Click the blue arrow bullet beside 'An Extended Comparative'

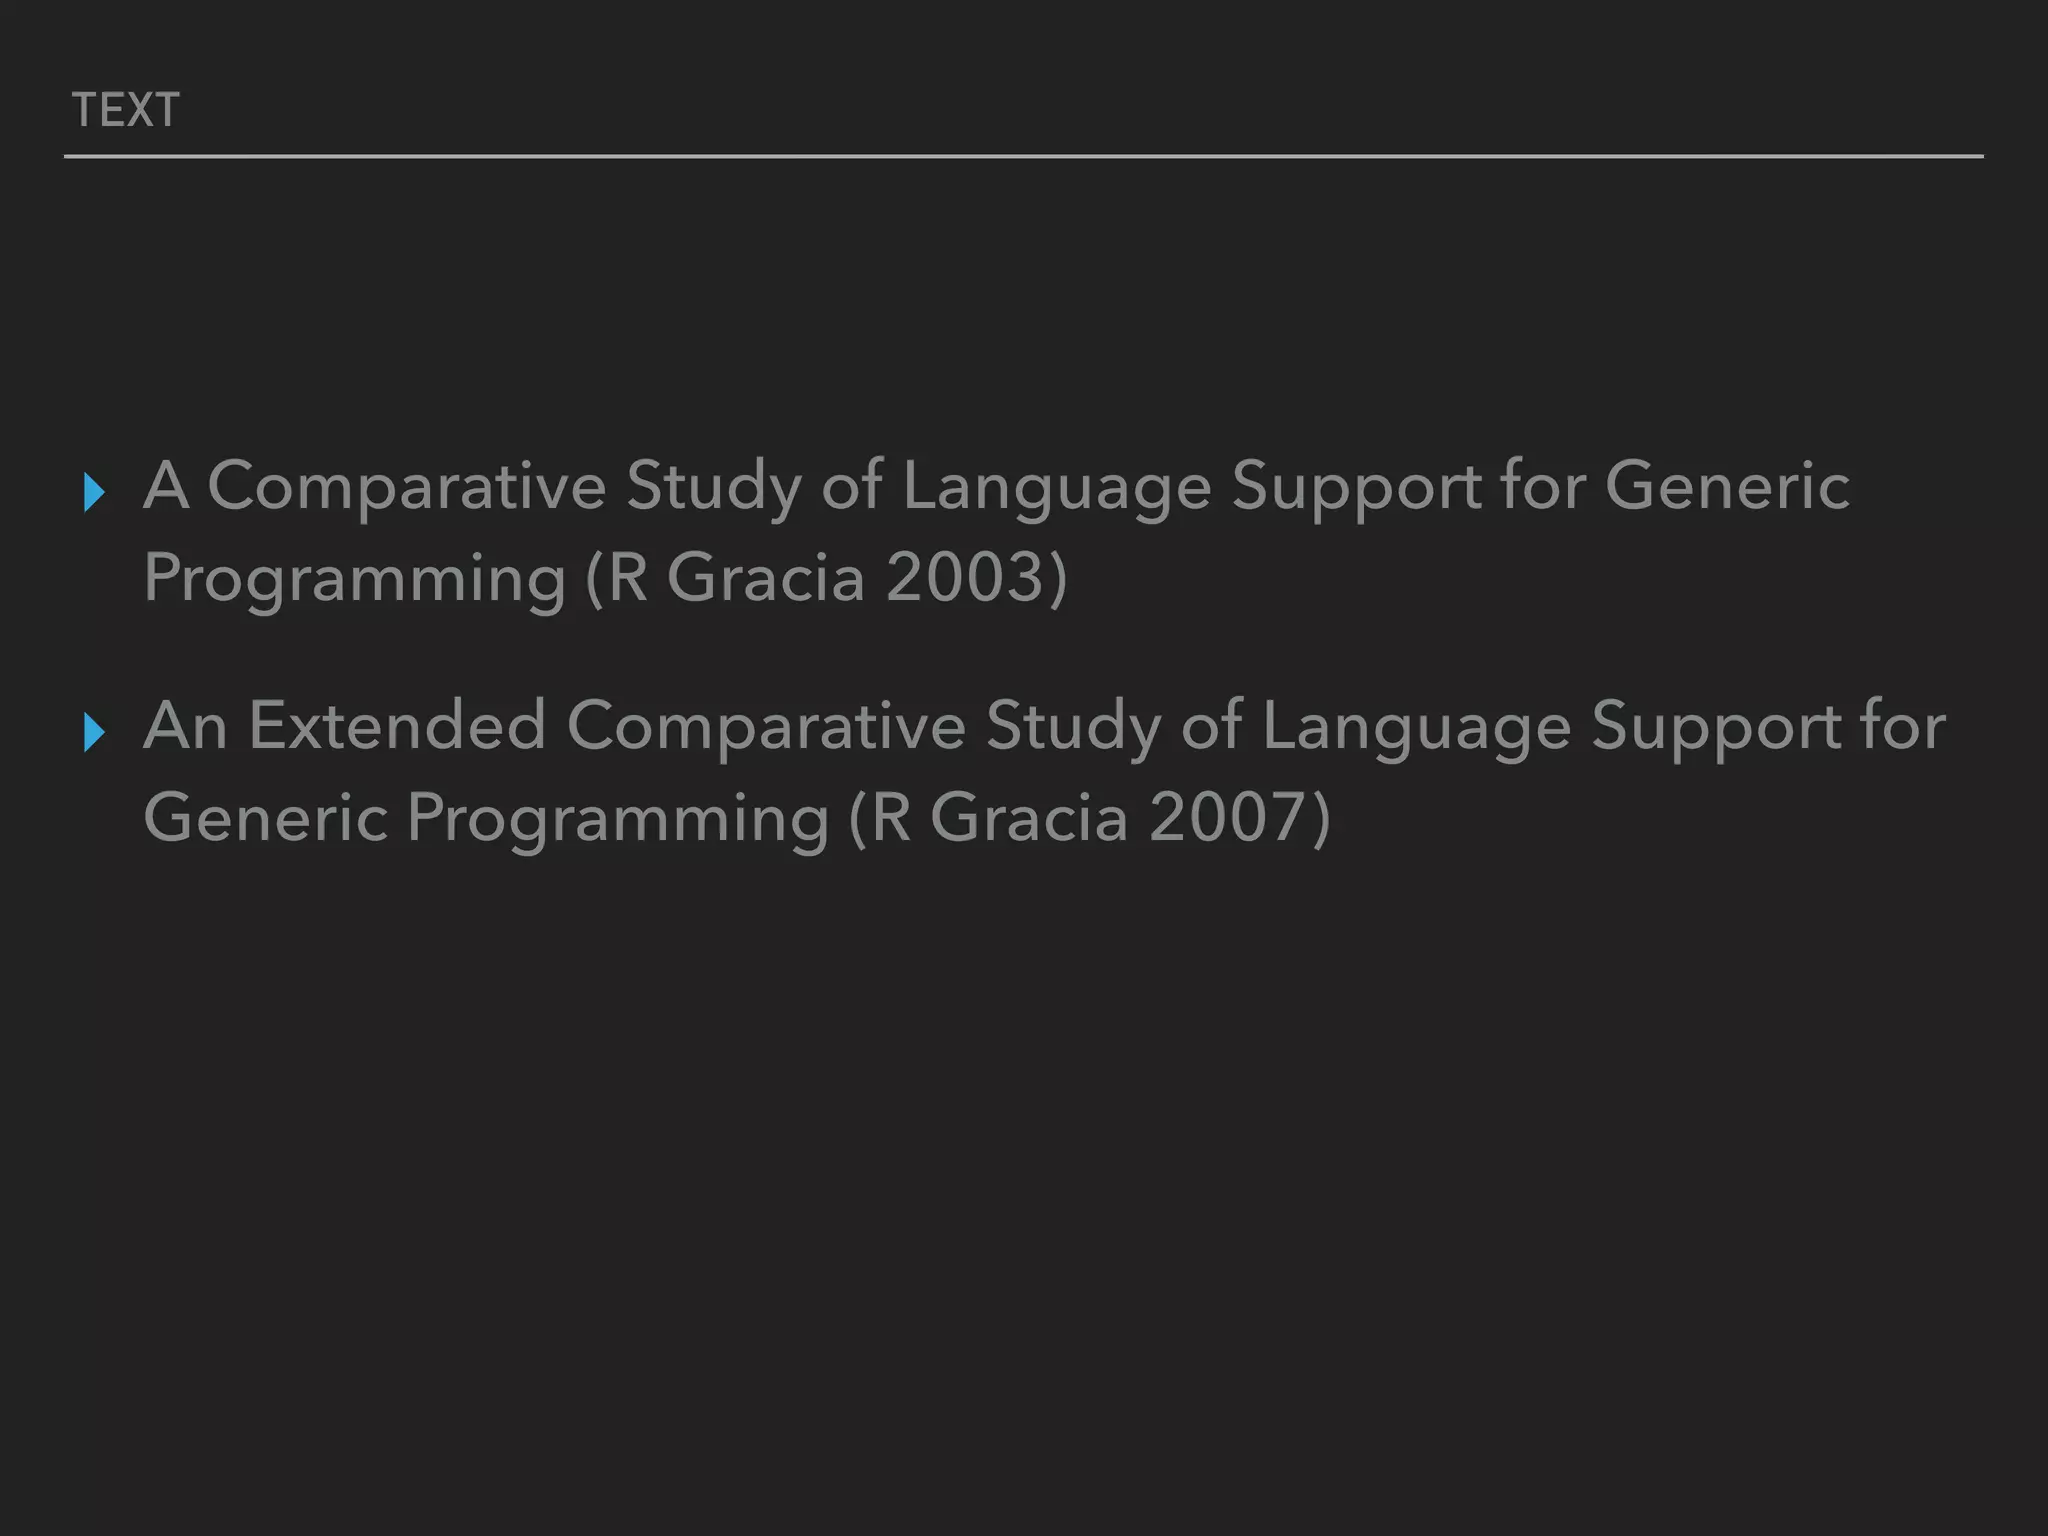tap(95, 733)
